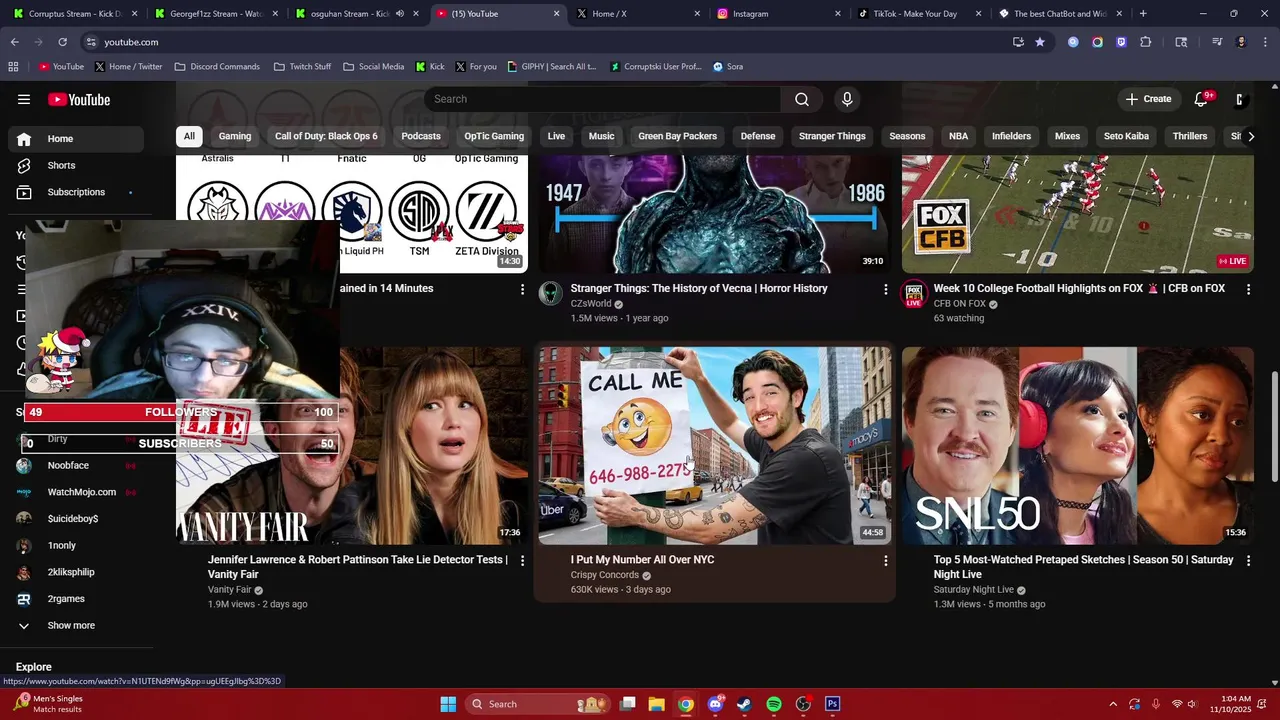Open Chrome from the taskbar
Screen dimensions: 1280x720
tap(685, 704)
